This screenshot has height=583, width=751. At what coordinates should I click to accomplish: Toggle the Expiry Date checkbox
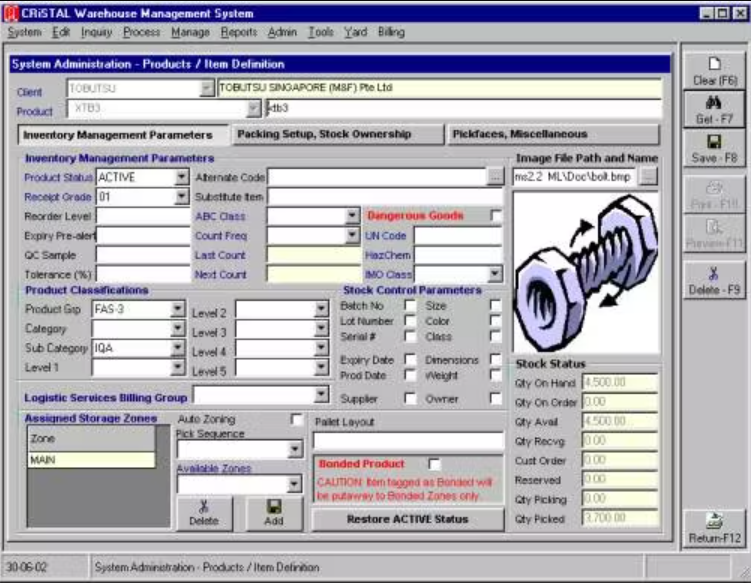410,359
